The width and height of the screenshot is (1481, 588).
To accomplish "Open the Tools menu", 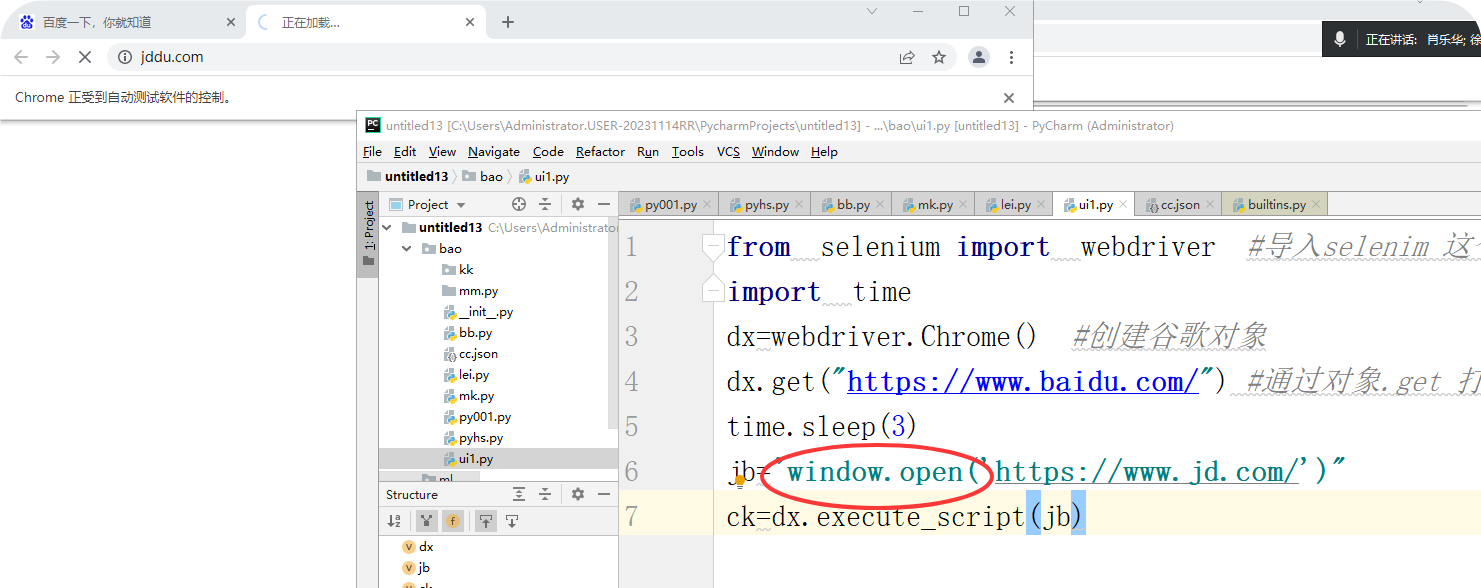I will tap(688, 152).
